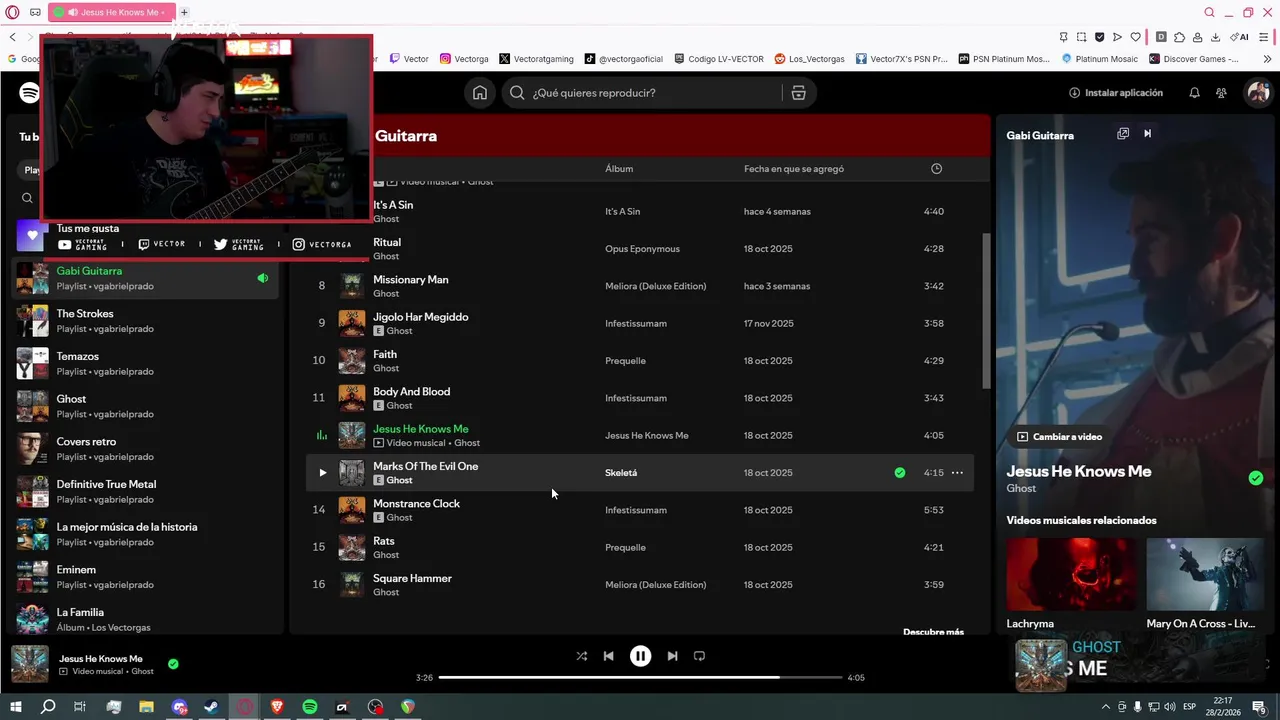Toggle saved checkmark on Marks Of The Evil One
Image resolution: width=1280 pixels, height=720 pixels.
click(900, 473)
